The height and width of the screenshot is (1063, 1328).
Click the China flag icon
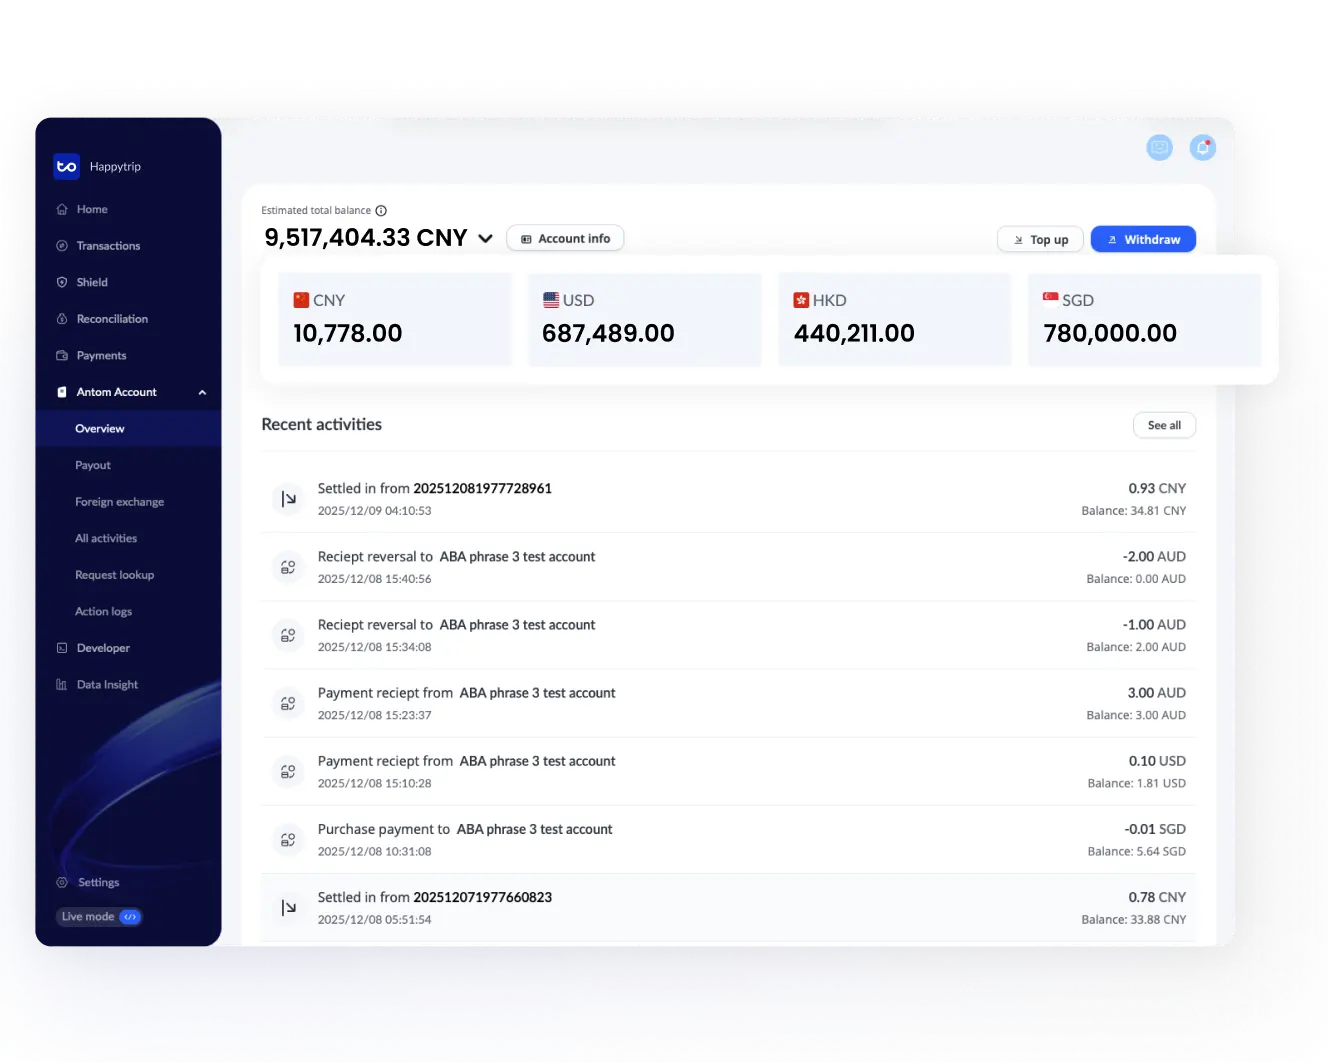point(301,300)
